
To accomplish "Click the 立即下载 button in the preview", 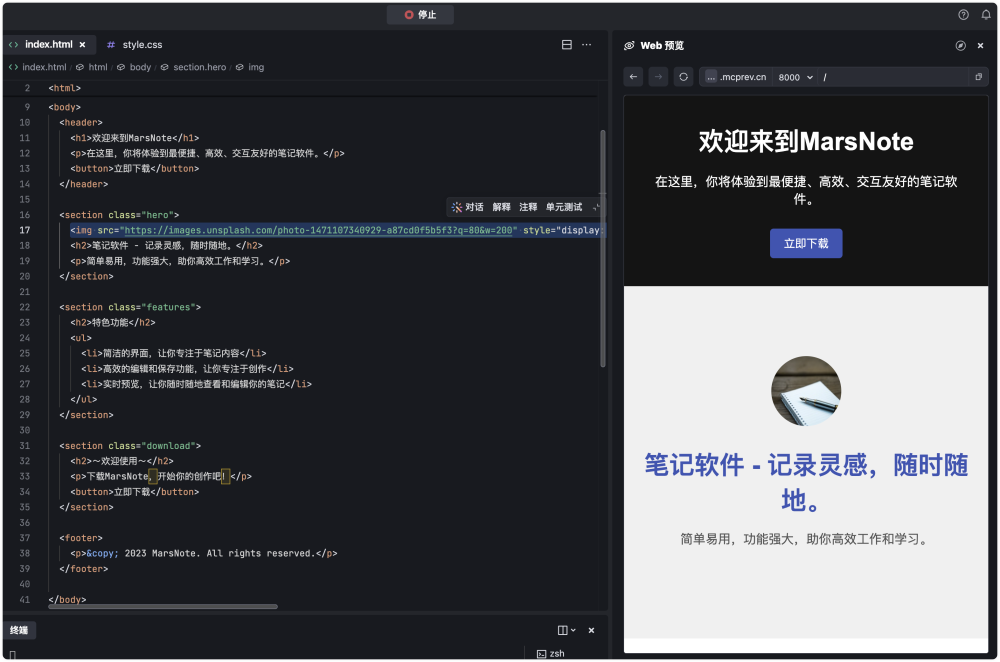I will (x=805, y=243).
